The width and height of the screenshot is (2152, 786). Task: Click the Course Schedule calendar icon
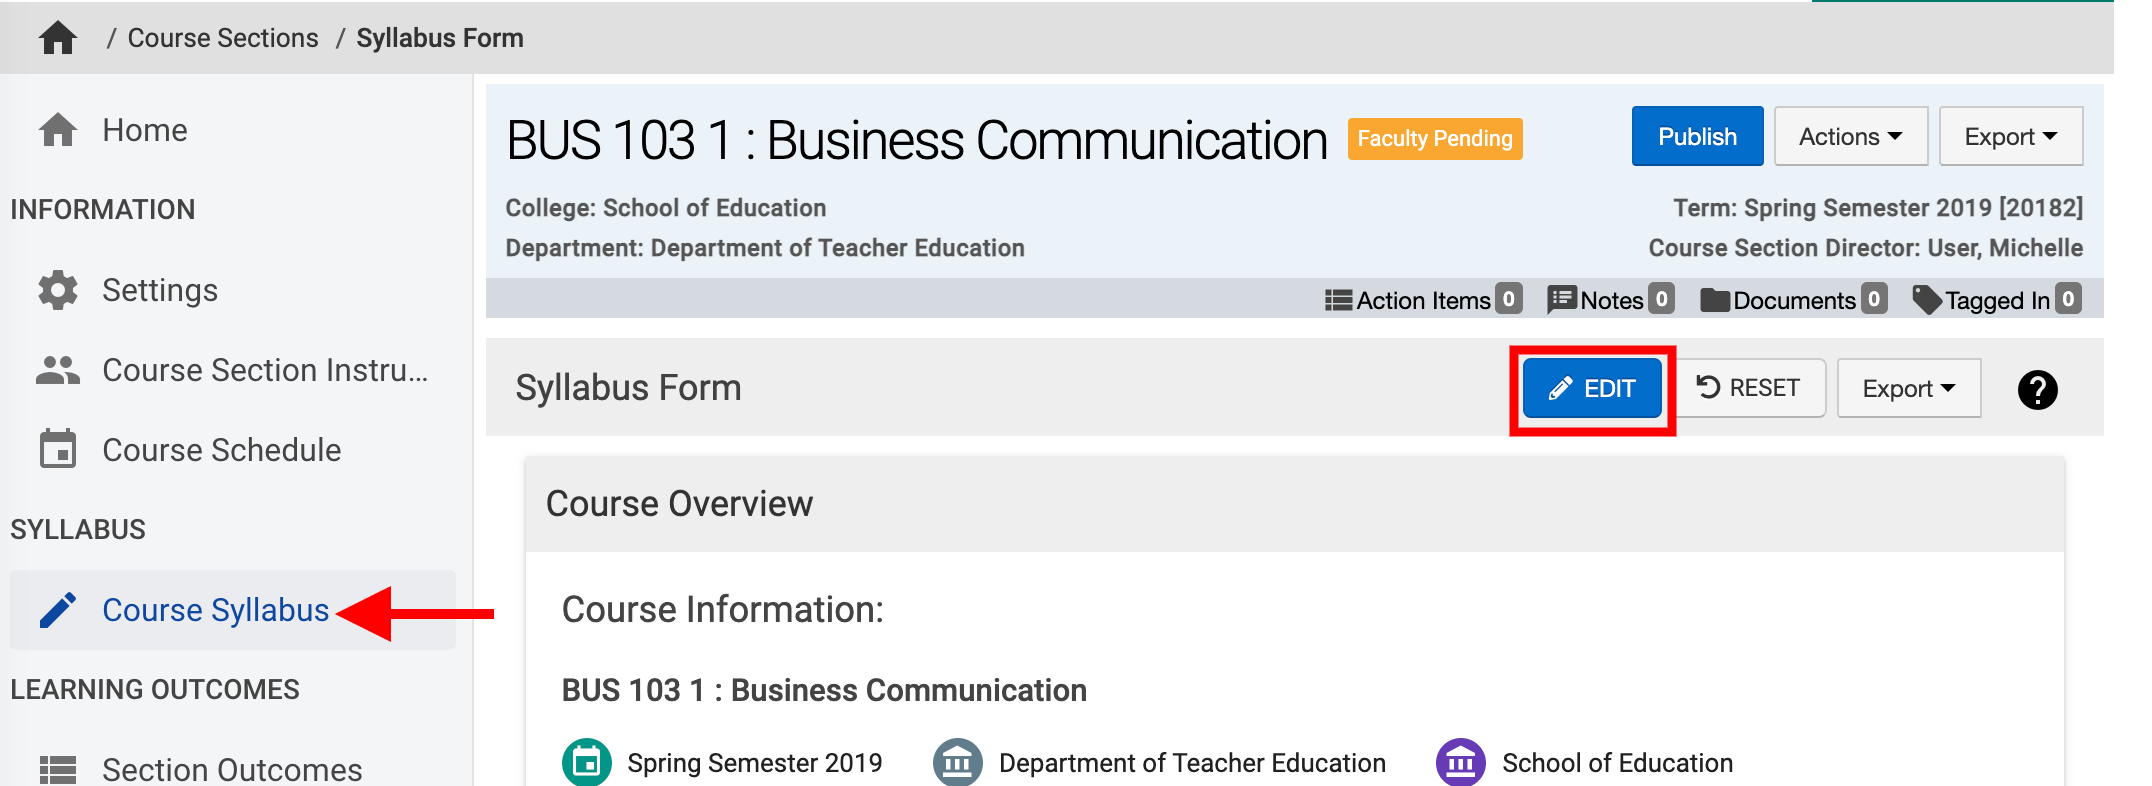[x=58, y=450]
